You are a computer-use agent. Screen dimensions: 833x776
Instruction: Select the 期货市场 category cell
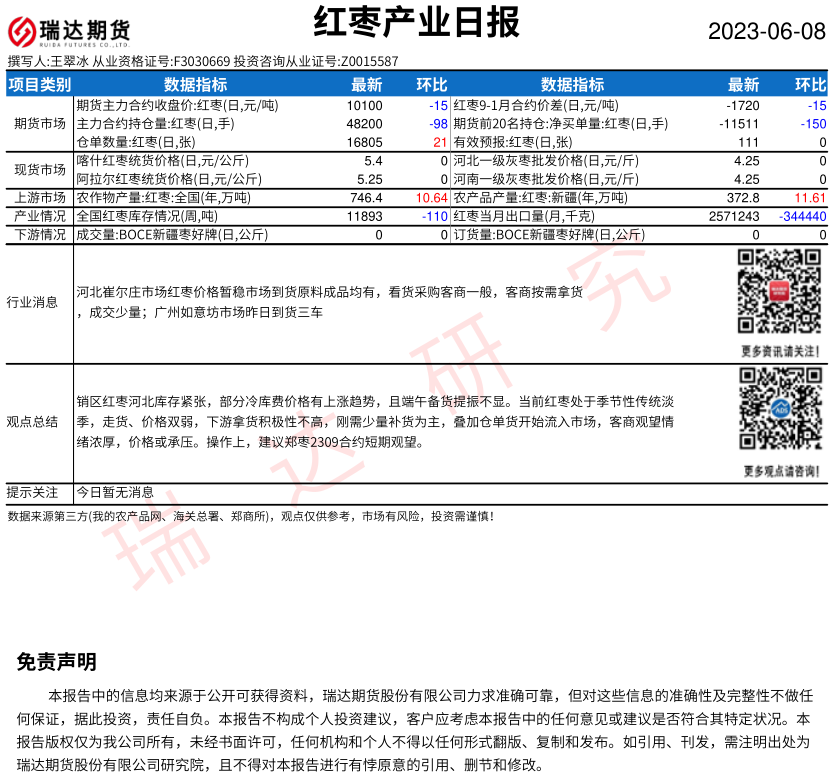[40, 124]
